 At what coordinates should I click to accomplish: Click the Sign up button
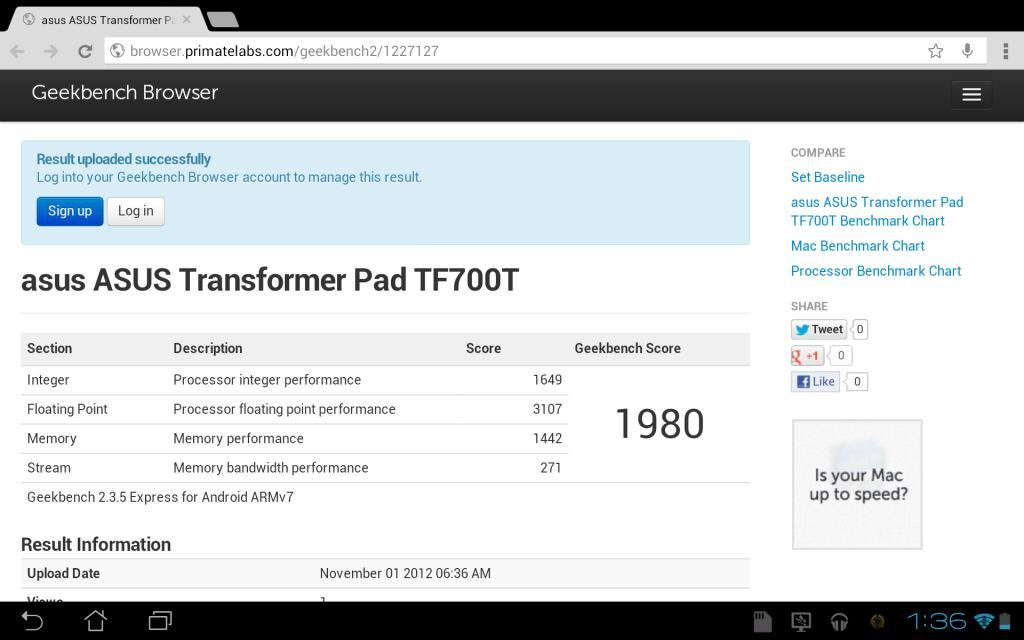click(70, 211)
